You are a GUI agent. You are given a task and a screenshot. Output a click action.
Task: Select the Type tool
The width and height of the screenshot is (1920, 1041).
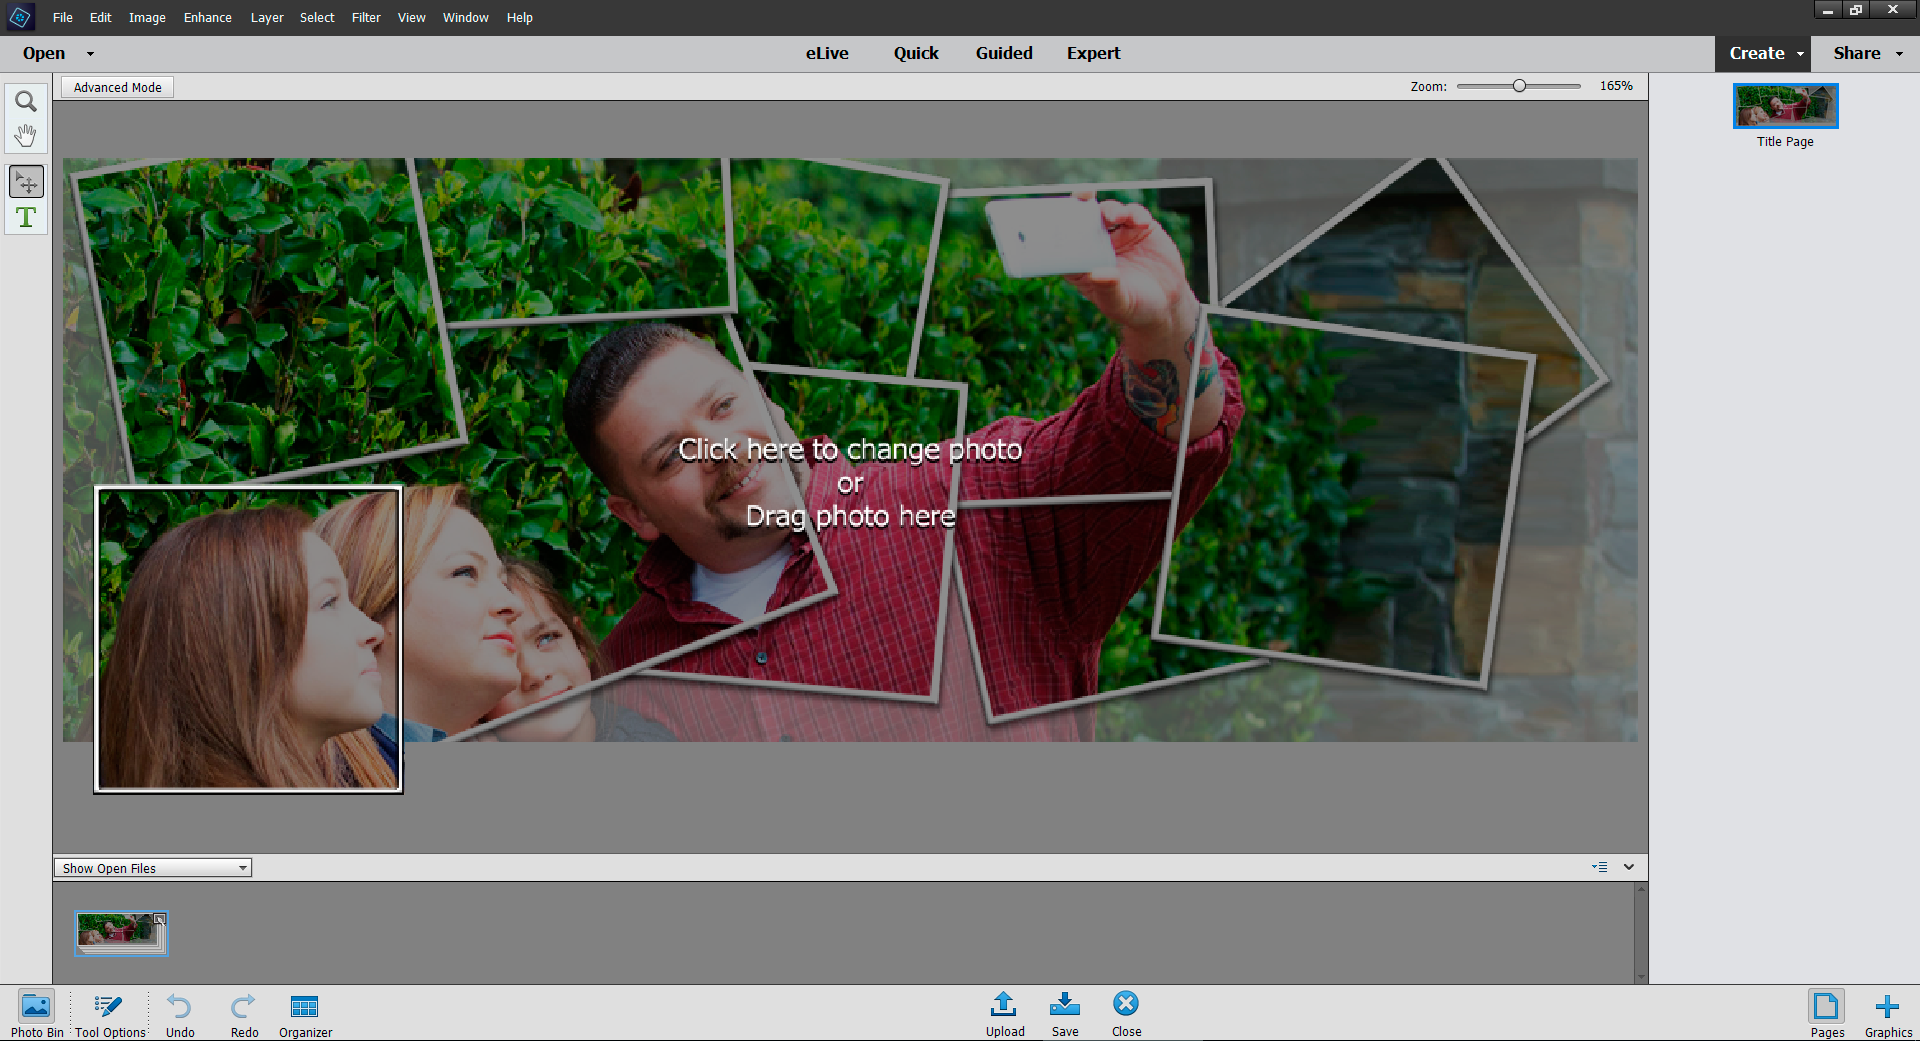point(26,216)
